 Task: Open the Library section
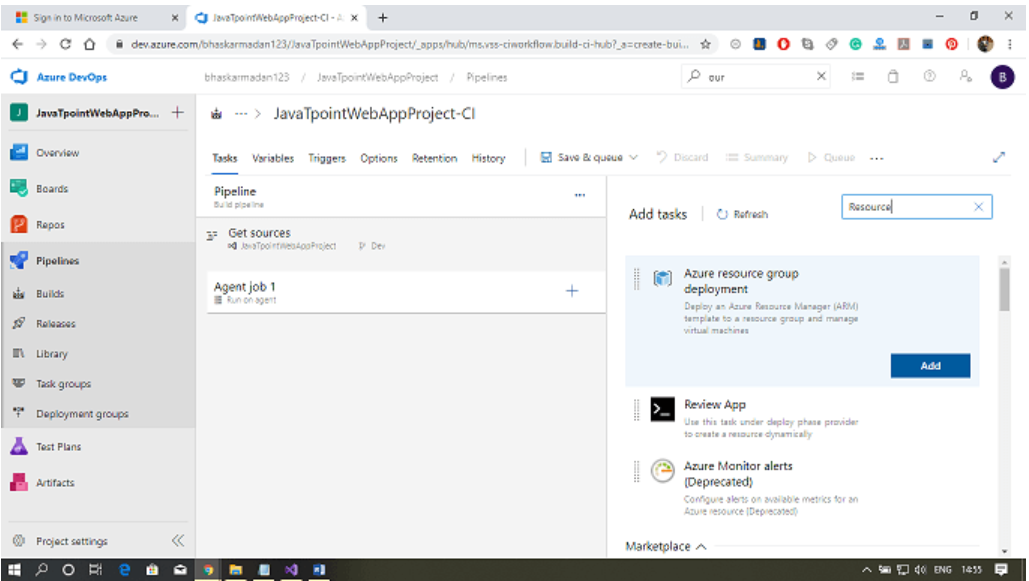coord(55,352)
